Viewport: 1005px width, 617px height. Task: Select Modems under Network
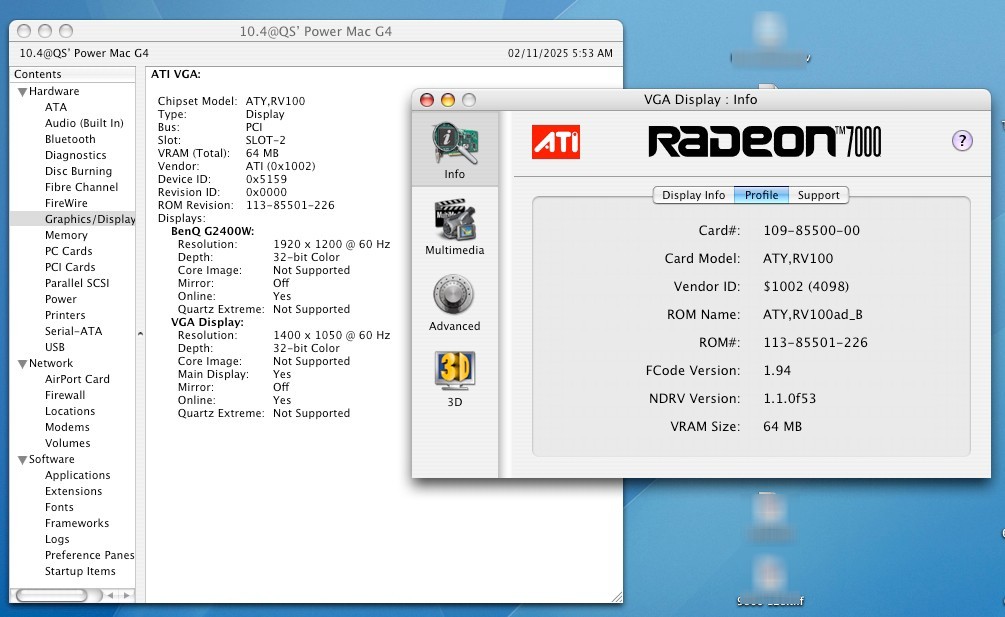click(x=67, y=427)
